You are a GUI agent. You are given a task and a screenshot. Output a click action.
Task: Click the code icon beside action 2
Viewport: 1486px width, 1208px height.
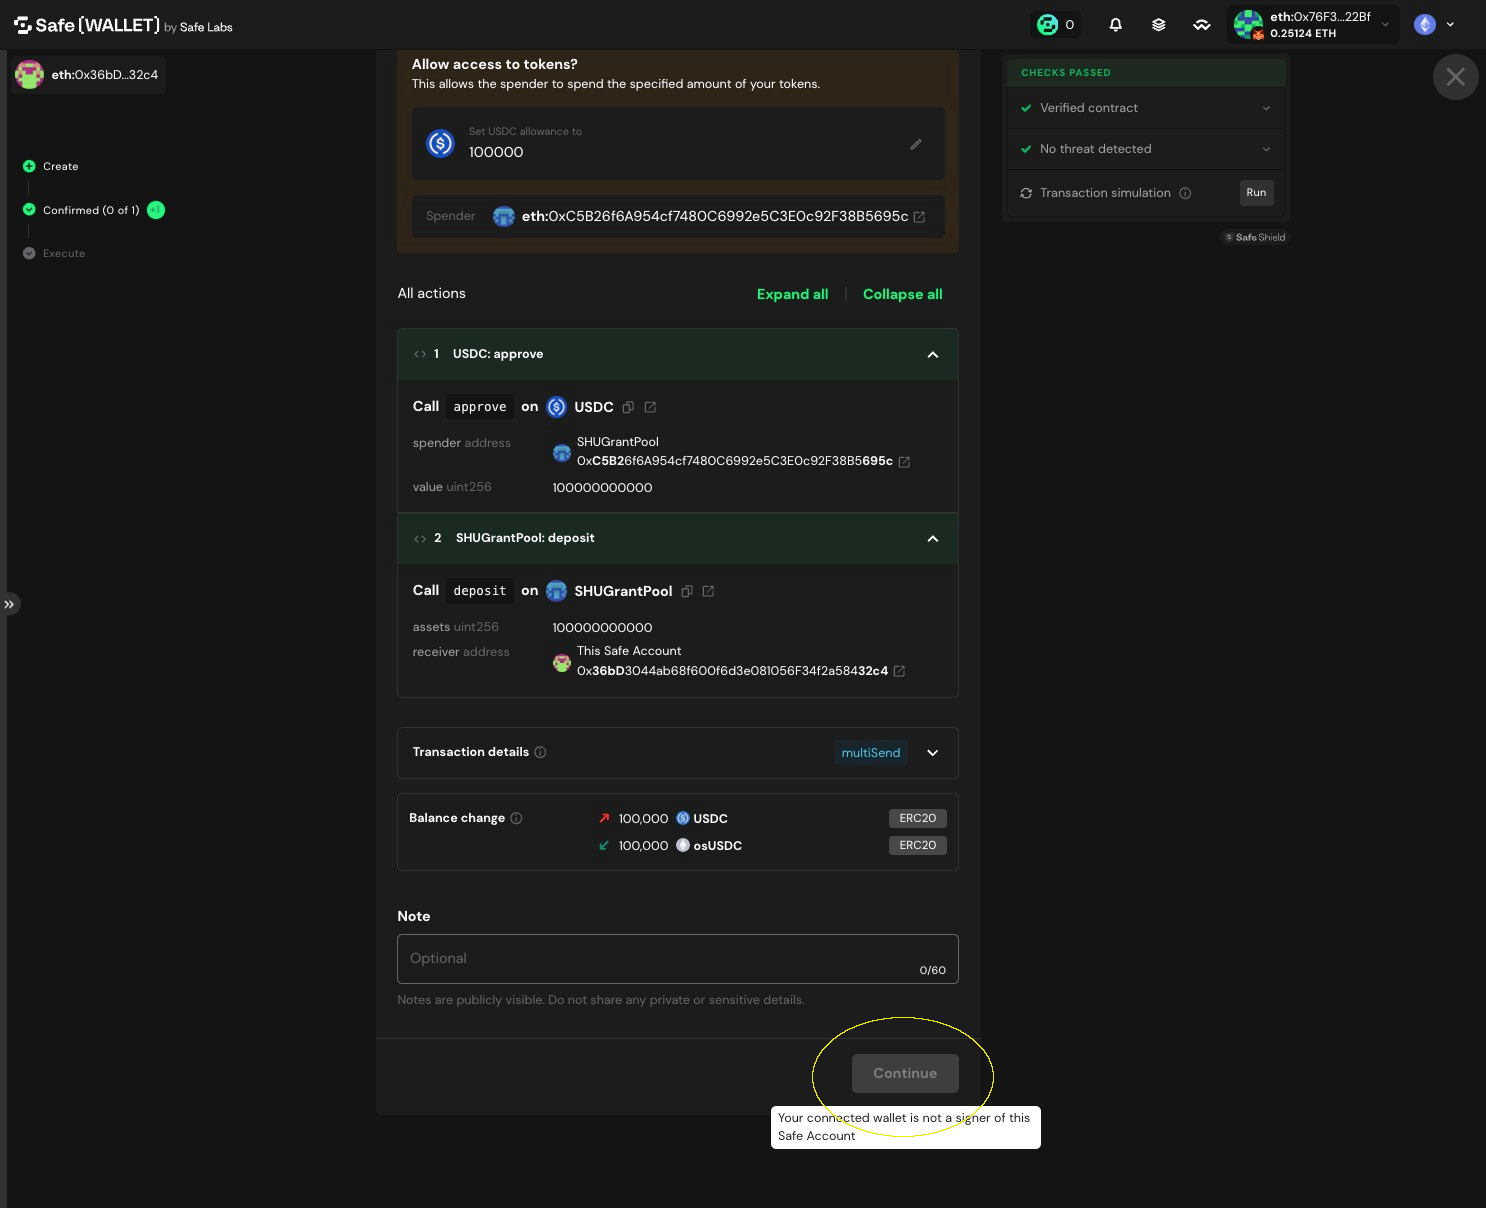(420, 538)
